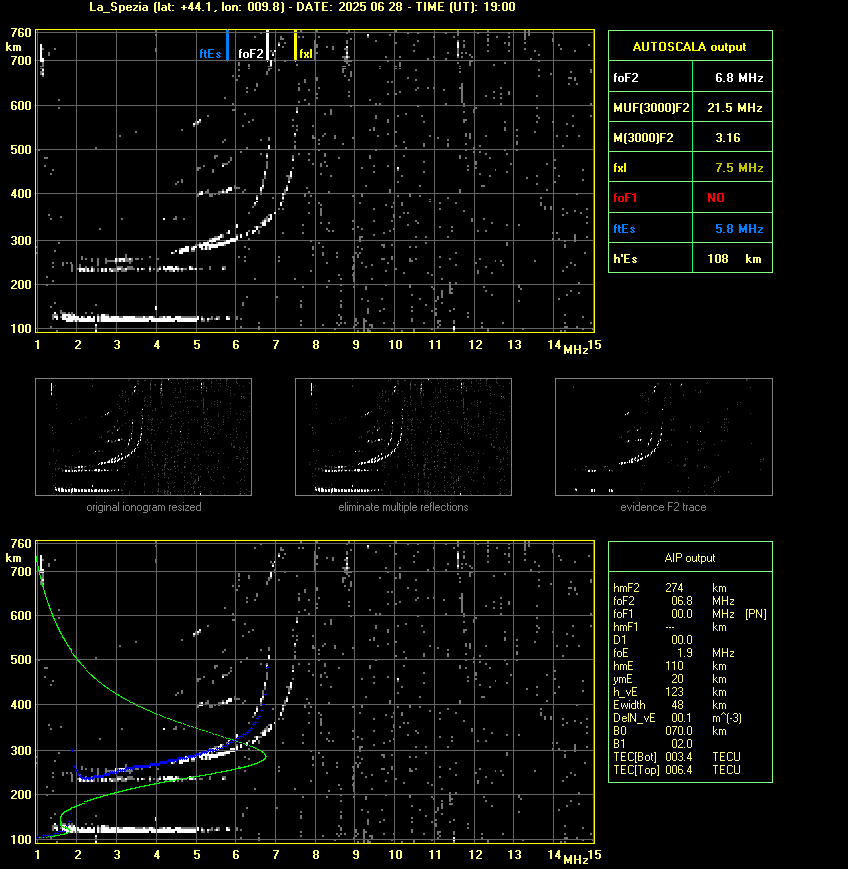Click the '760' km axis label of the top ionogram
Screen dimensions: 848x869
click(21, 33)
